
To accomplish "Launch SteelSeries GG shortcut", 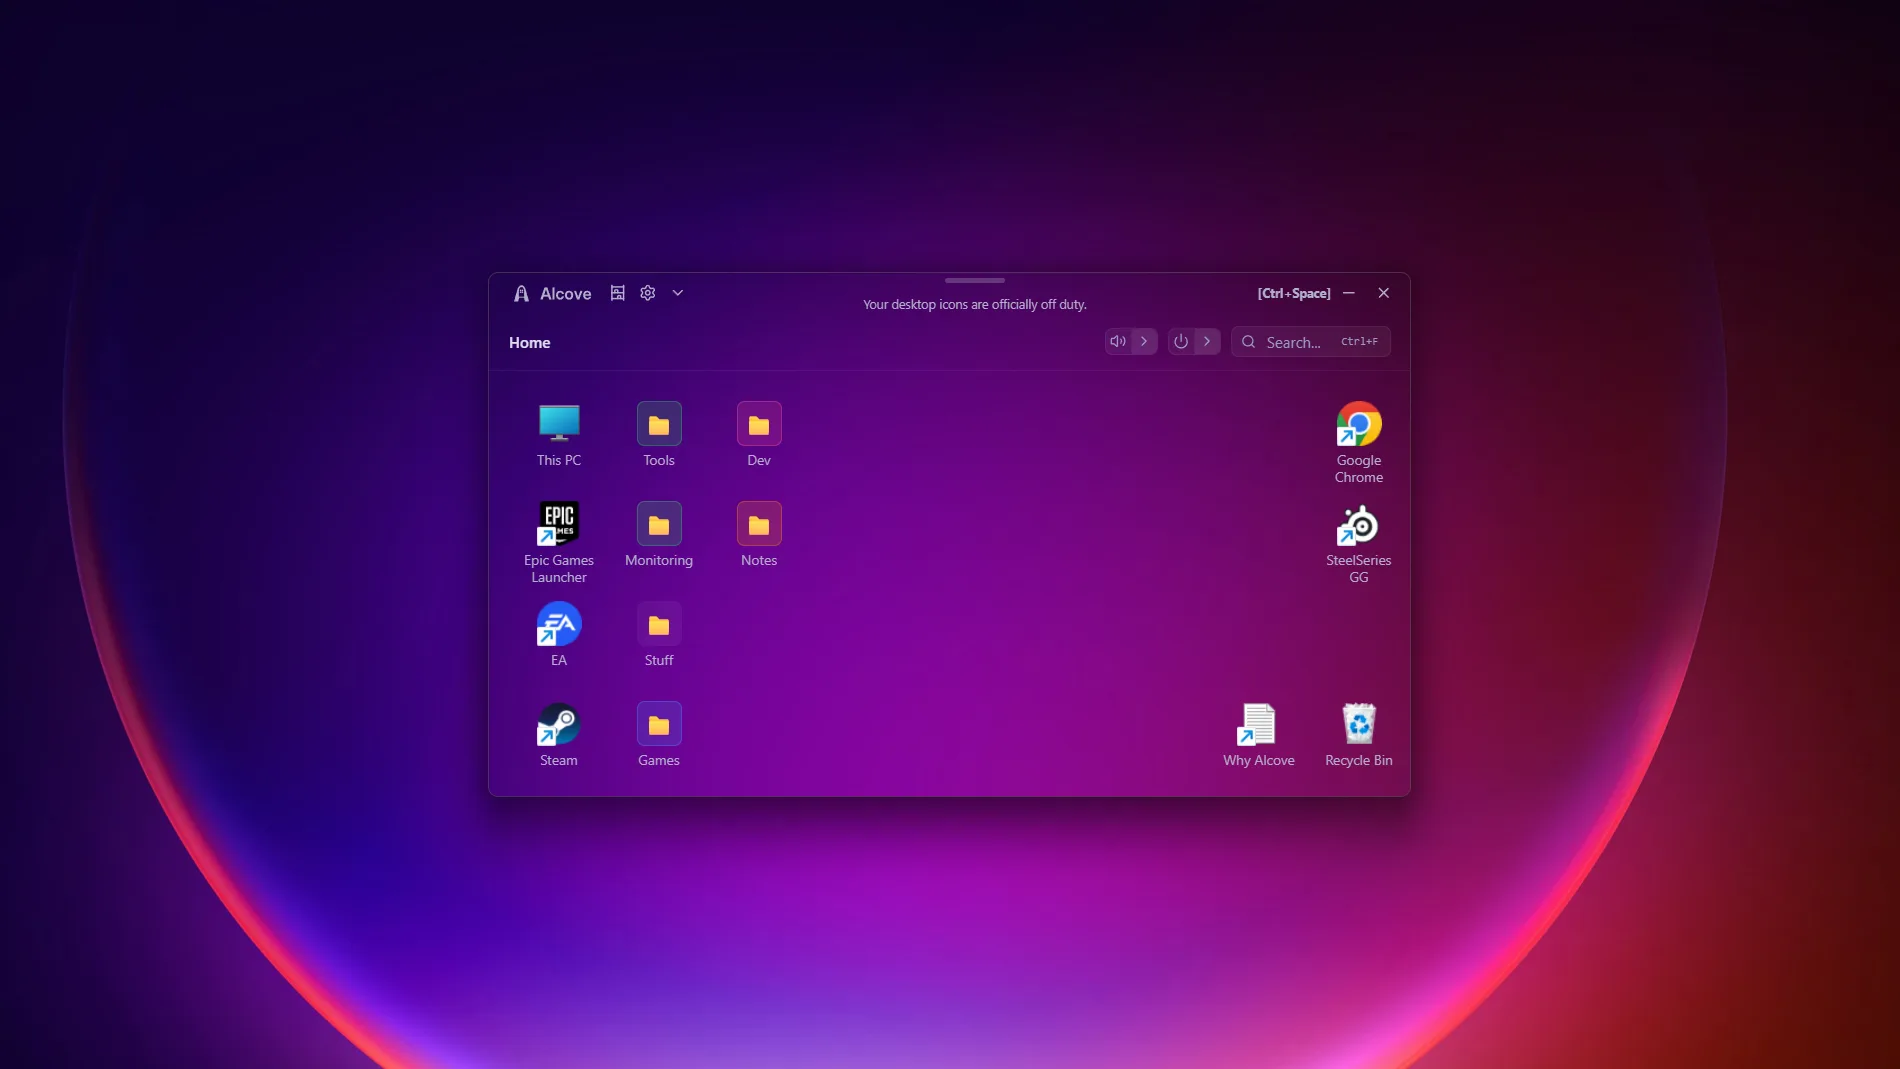I will pos(1359,542).
